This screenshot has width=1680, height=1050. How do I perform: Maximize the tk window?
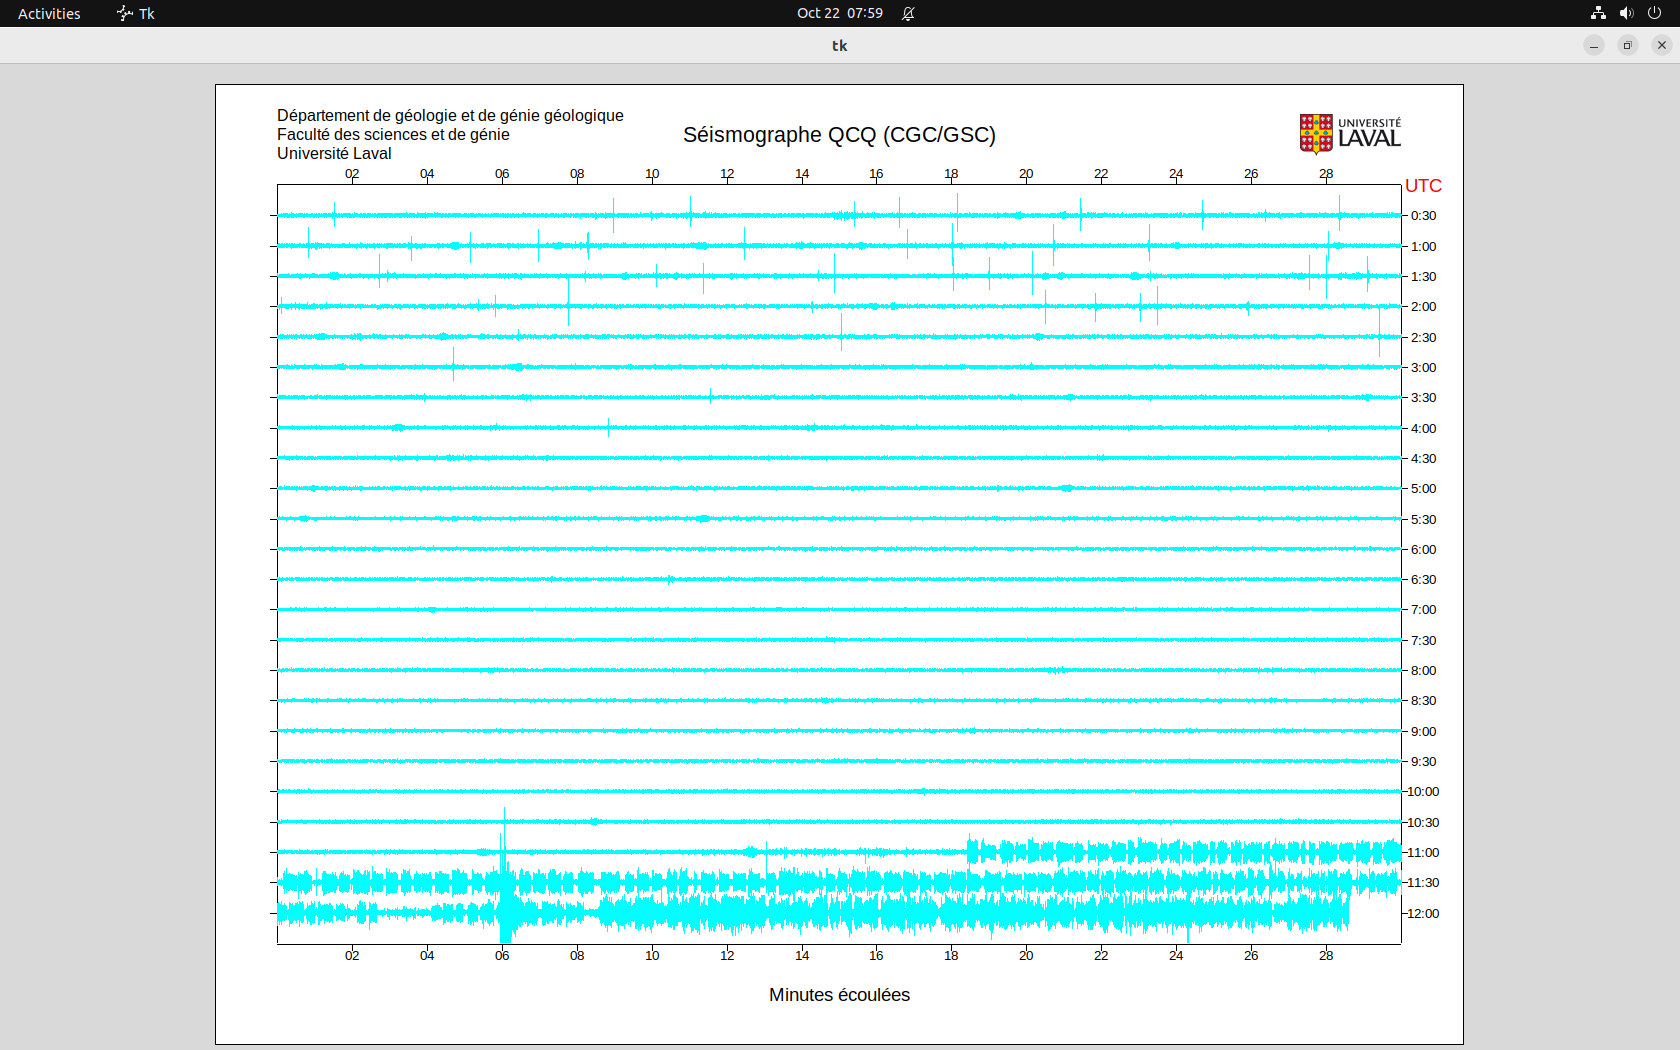1628,45
